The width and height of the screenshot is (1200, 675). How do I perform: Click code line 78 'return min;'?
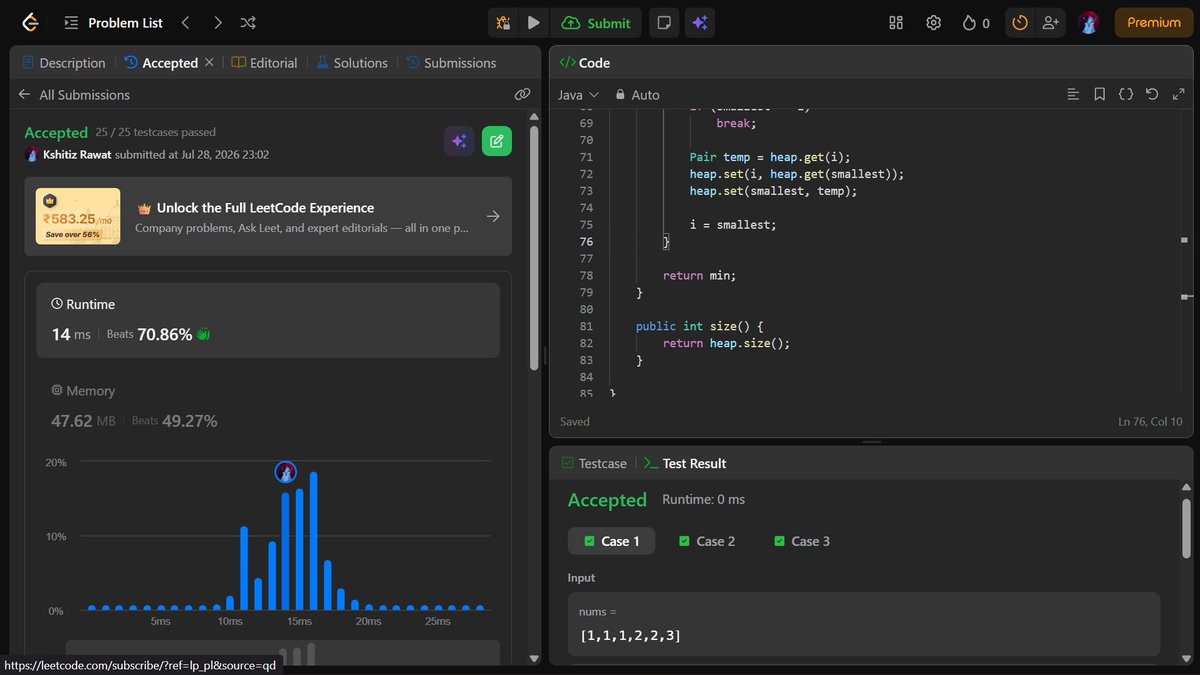point(699,275)
